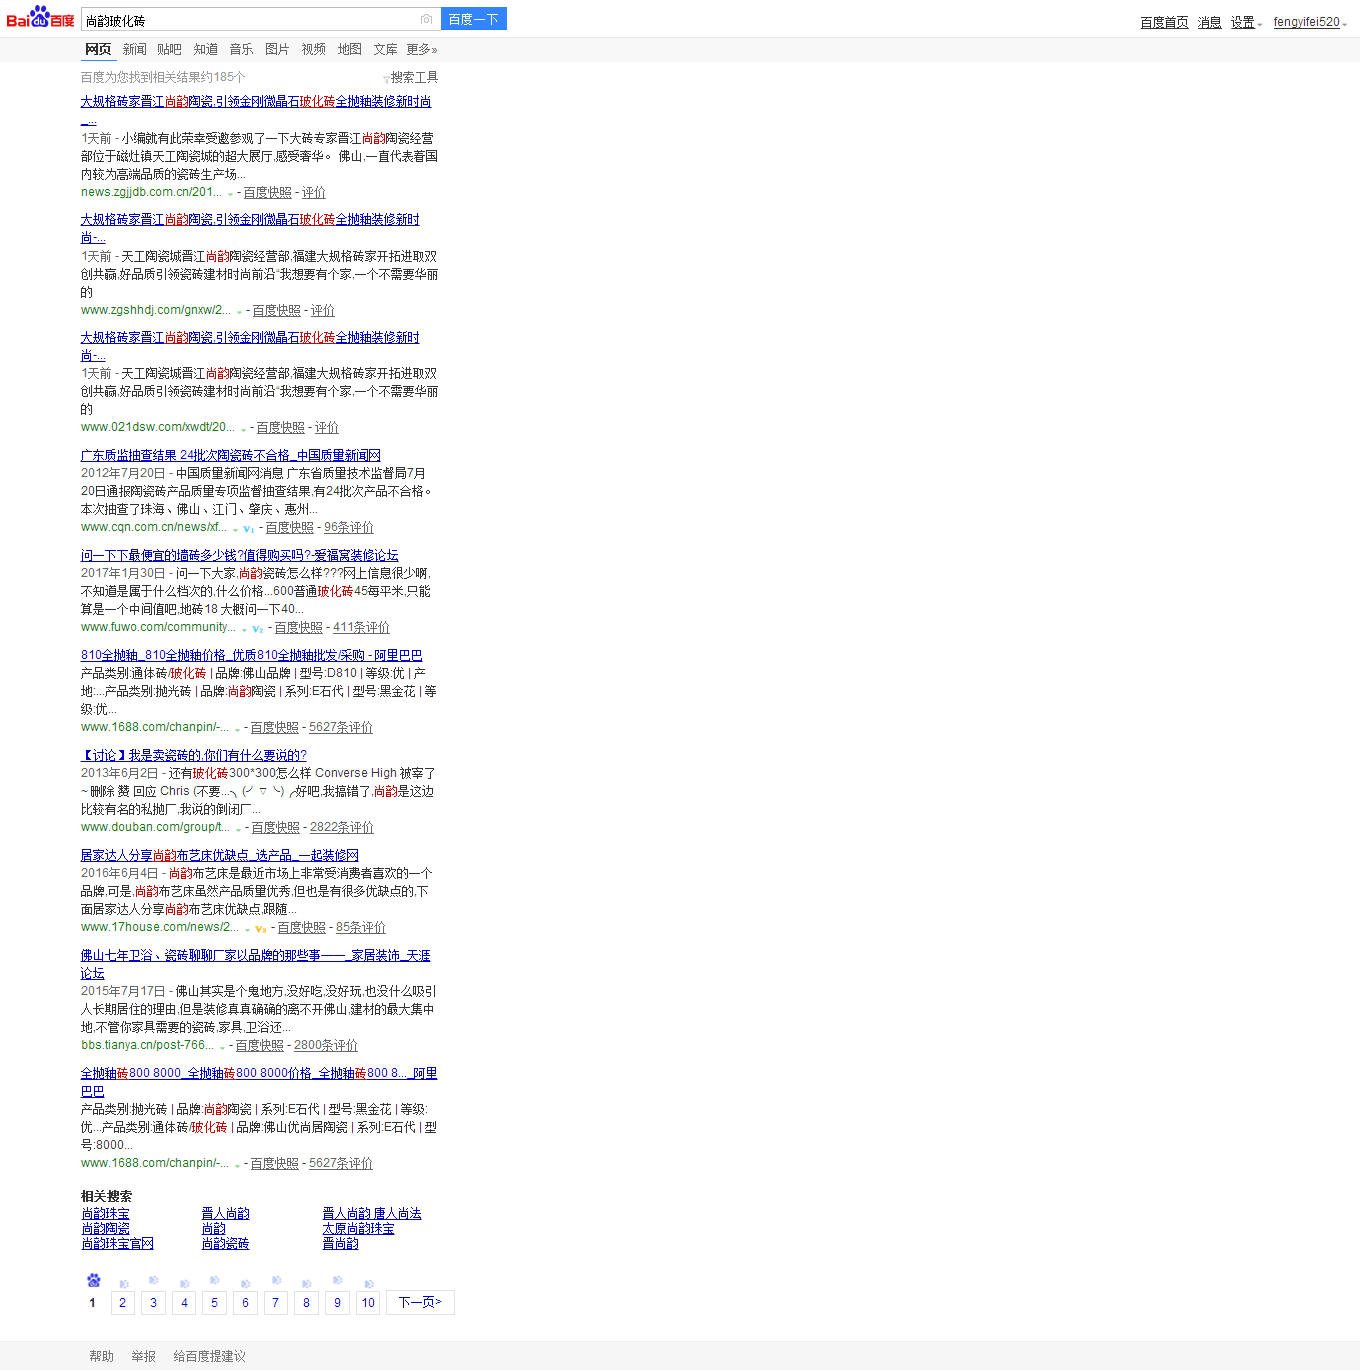Go to results page 10
1360x1370 pixels.
click(x=368, y=1302)
